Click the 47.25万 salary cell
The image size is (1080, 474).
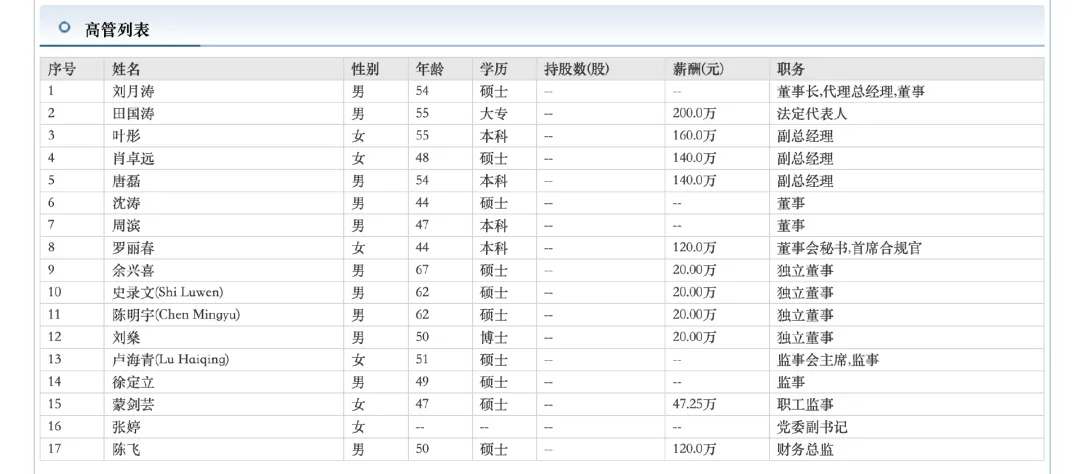(695, 404)
